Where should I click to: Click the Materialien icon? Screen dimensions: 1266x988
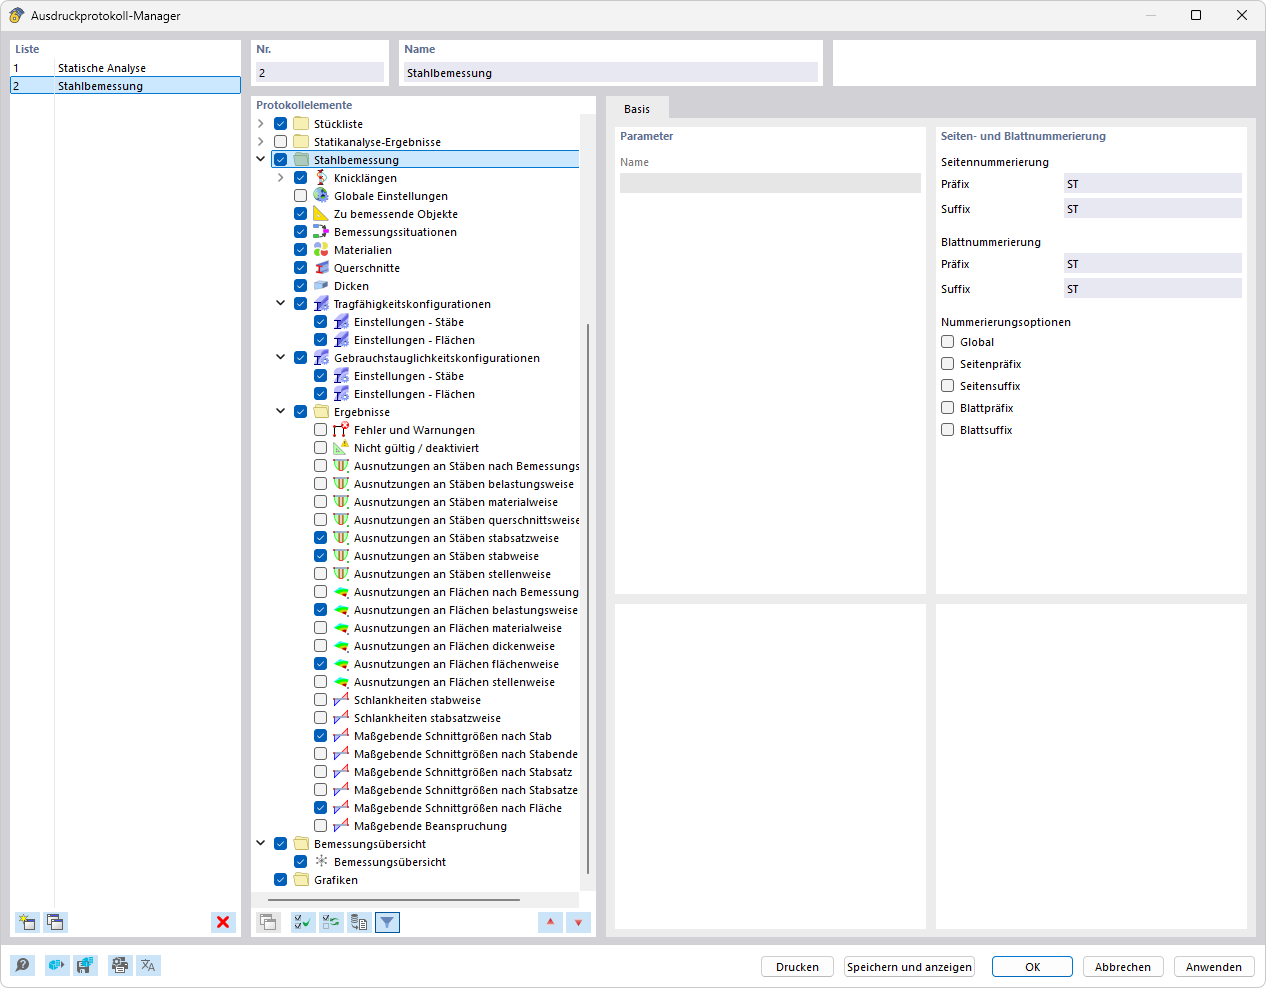(321, 250)
